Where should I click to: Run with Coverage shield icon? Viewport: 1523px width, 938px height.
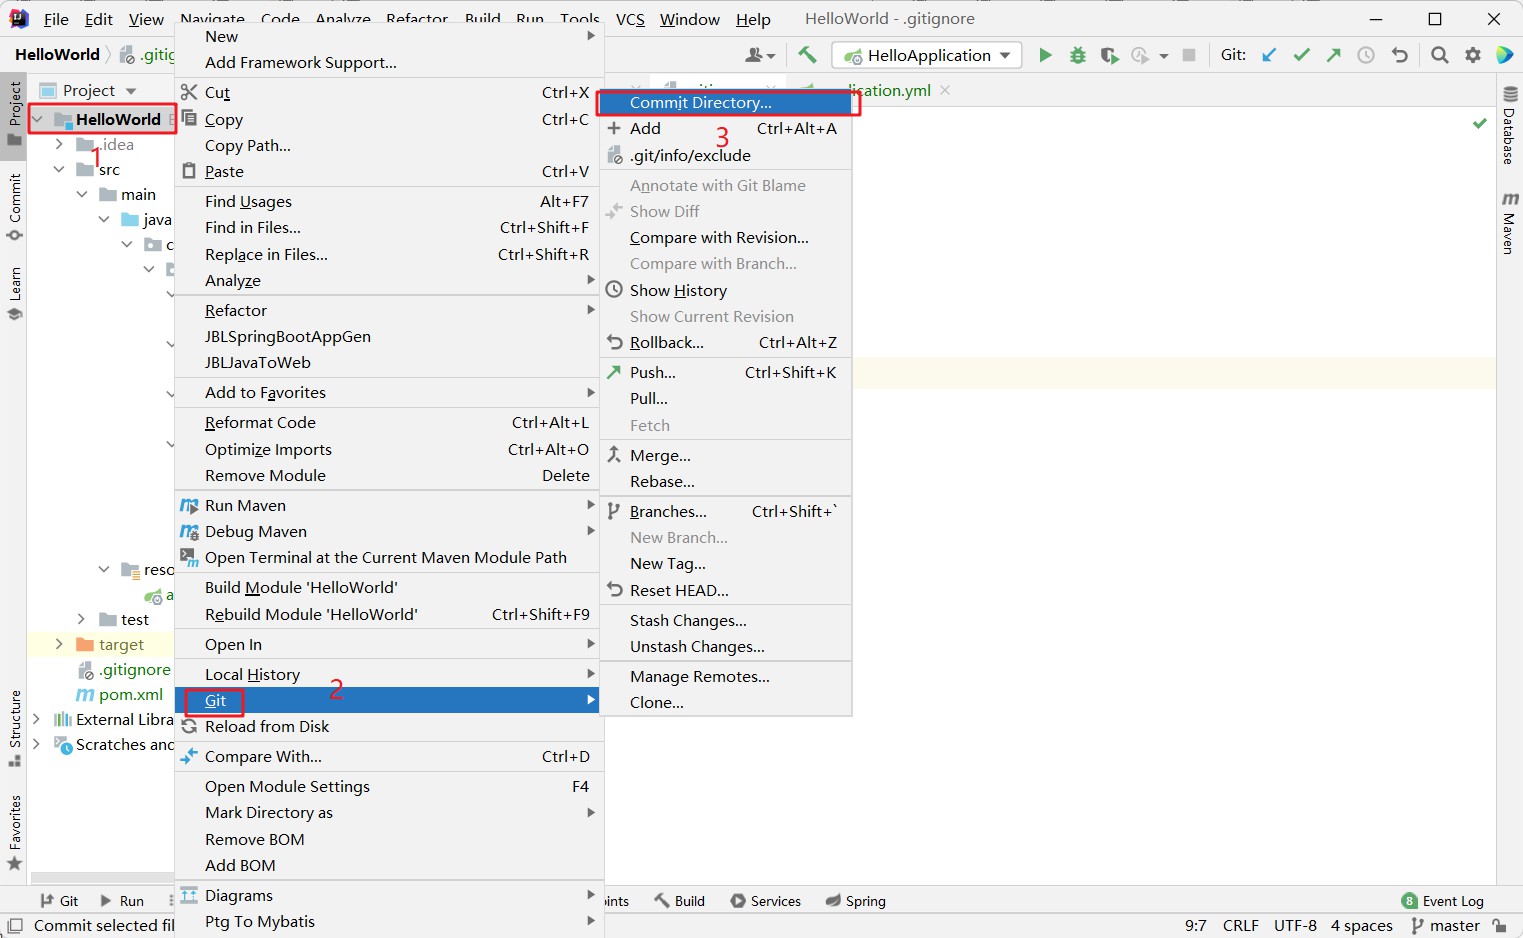pos(1108,55)
